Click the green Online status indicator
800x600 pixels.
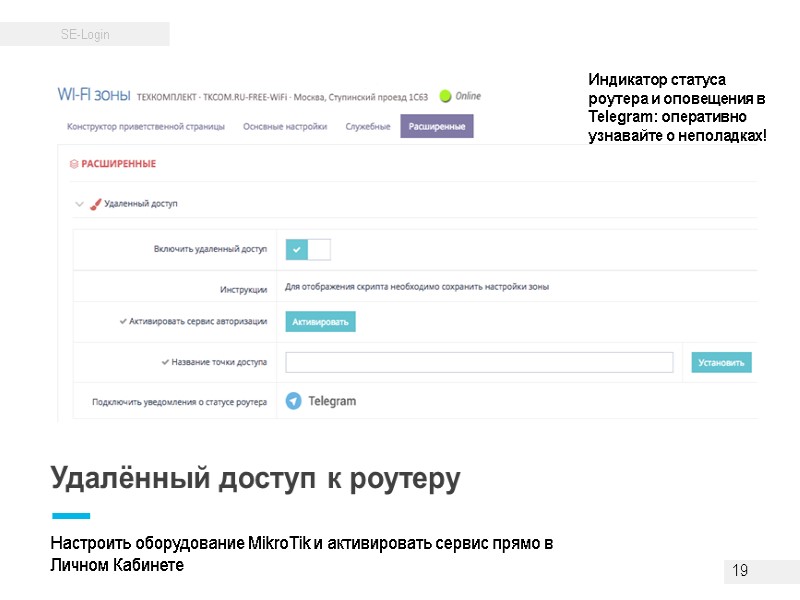447,95
